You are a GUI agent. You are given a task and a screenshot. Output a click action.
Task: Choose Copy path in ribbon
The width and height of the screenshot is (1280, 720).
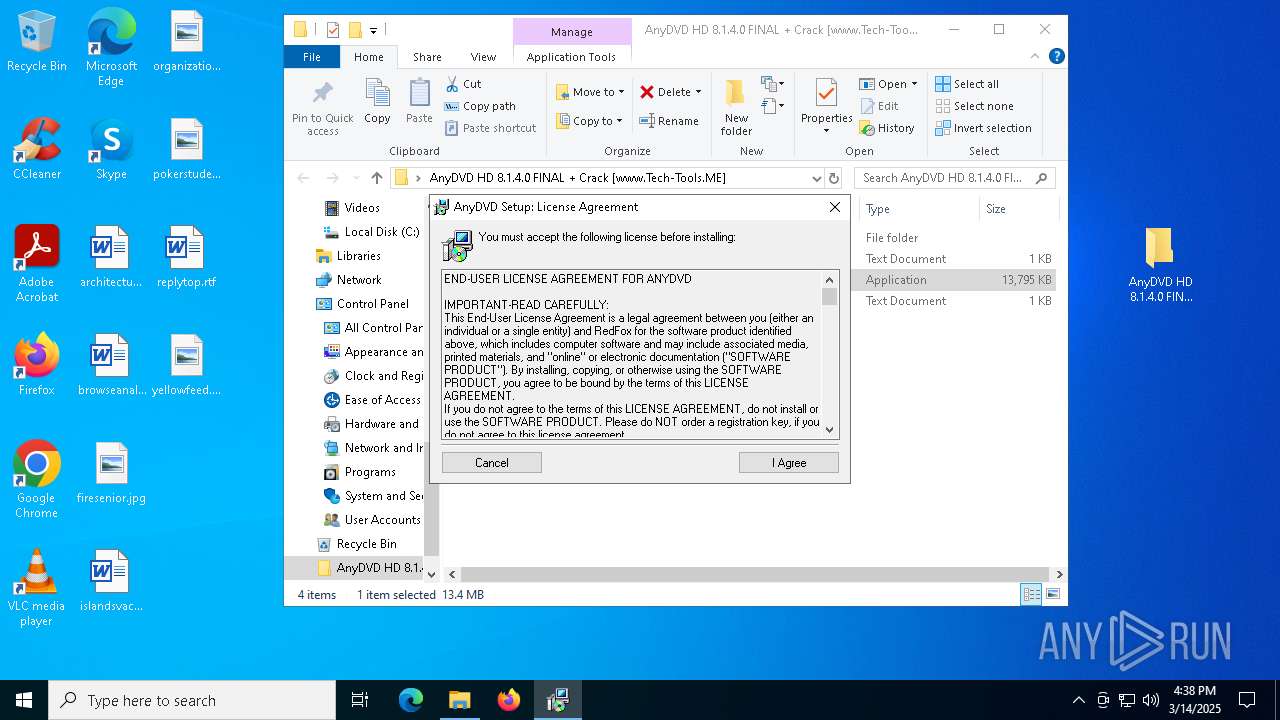pyautogui.click(x=480, y=106)
